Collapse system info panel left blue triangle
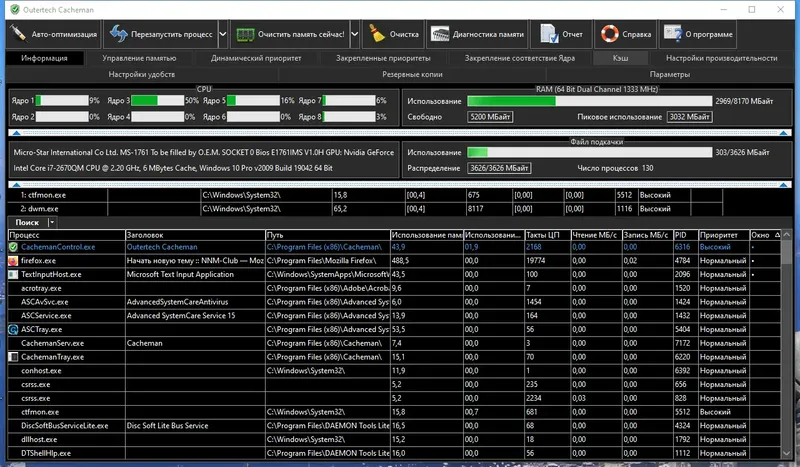 [16, 185]
